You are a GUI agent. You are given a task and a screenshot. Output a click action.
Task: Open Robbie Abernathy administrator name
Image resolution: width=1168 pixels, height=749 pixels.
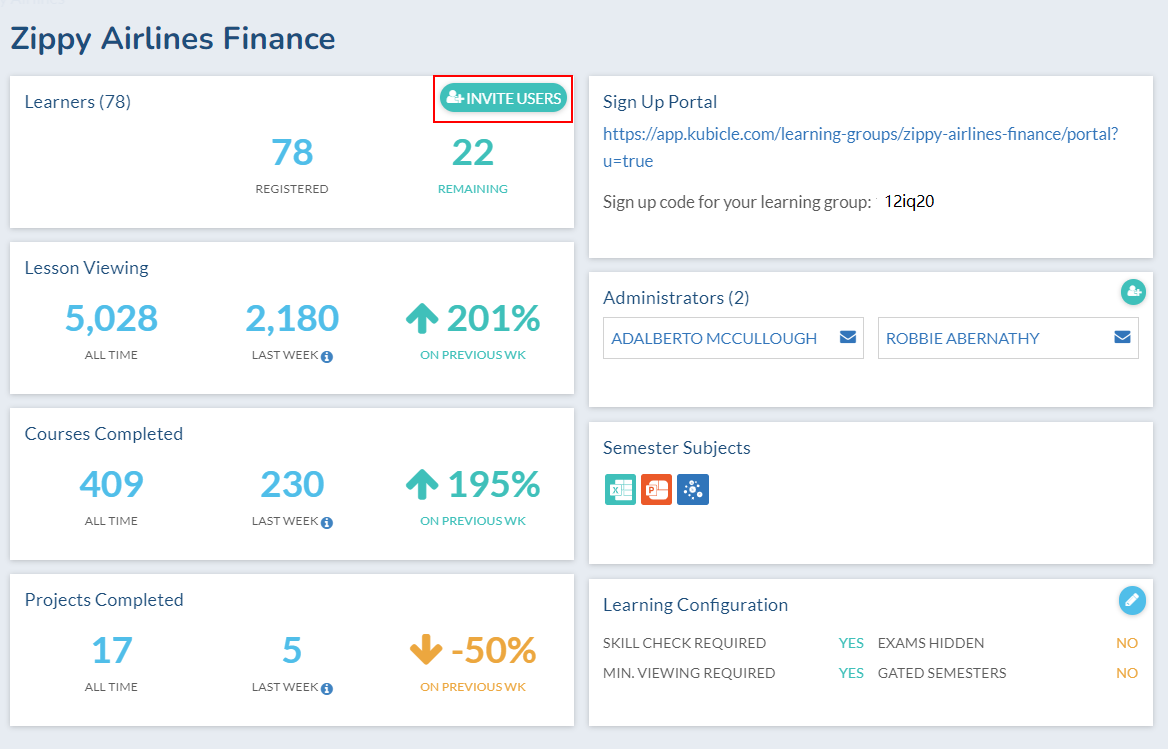pyautogui.click(x=962, y=338)
